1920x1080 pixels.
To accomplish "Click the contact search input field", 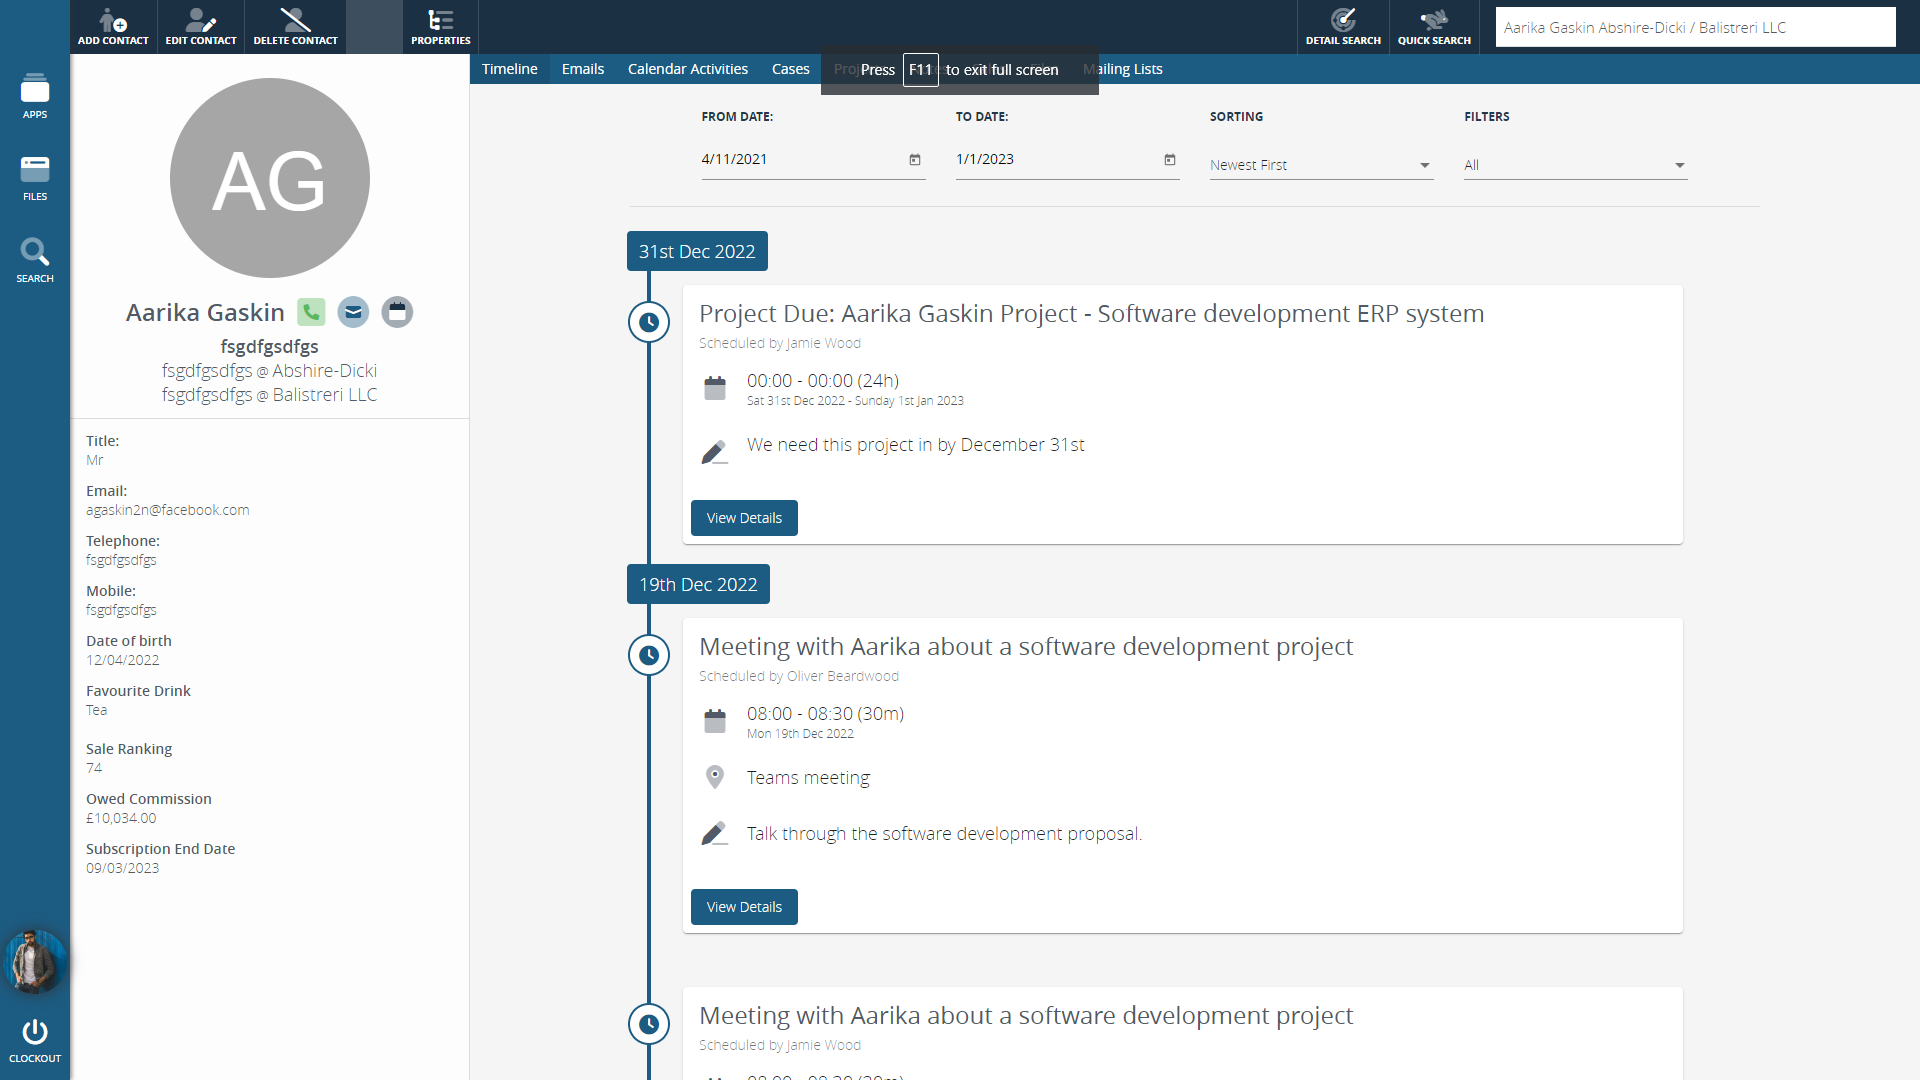I will pyautogui.click(x=1695, y=27).
